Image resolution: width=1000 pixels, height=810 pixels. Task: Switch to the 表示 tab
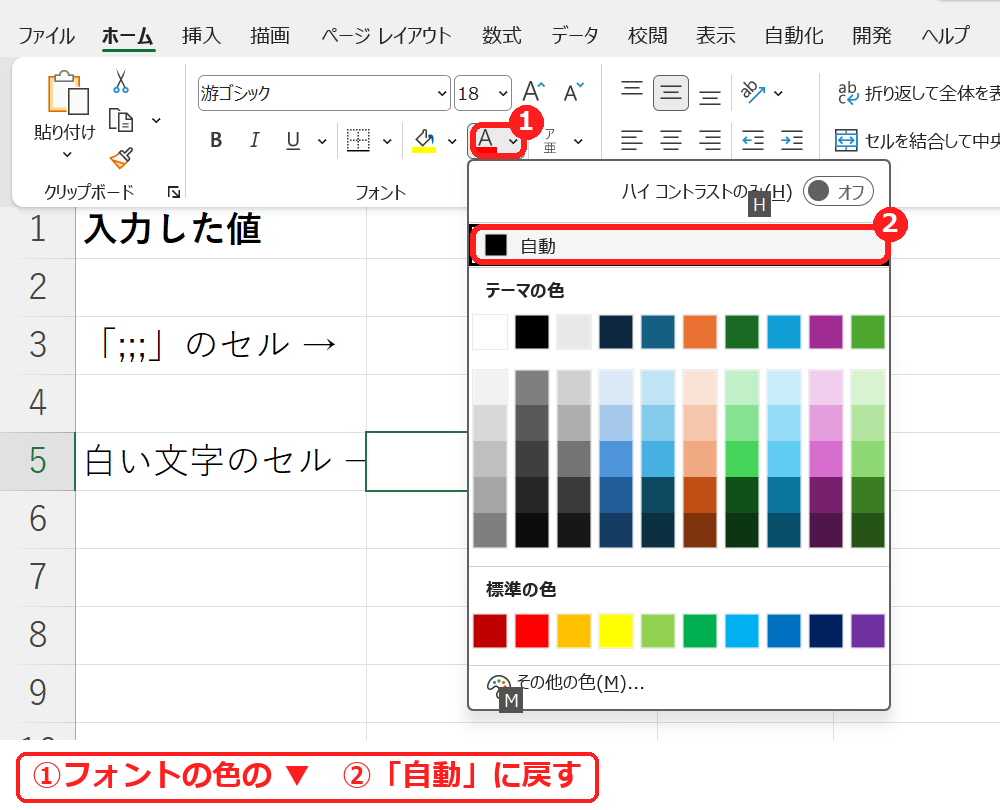point(716,35)
